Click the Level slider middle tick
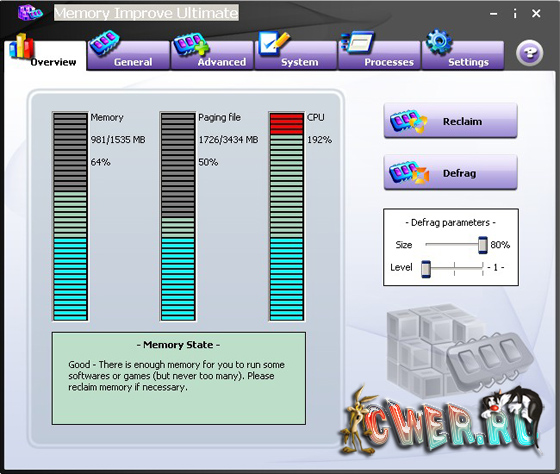The height and width of the screenshot is (474, 560). 454,269
